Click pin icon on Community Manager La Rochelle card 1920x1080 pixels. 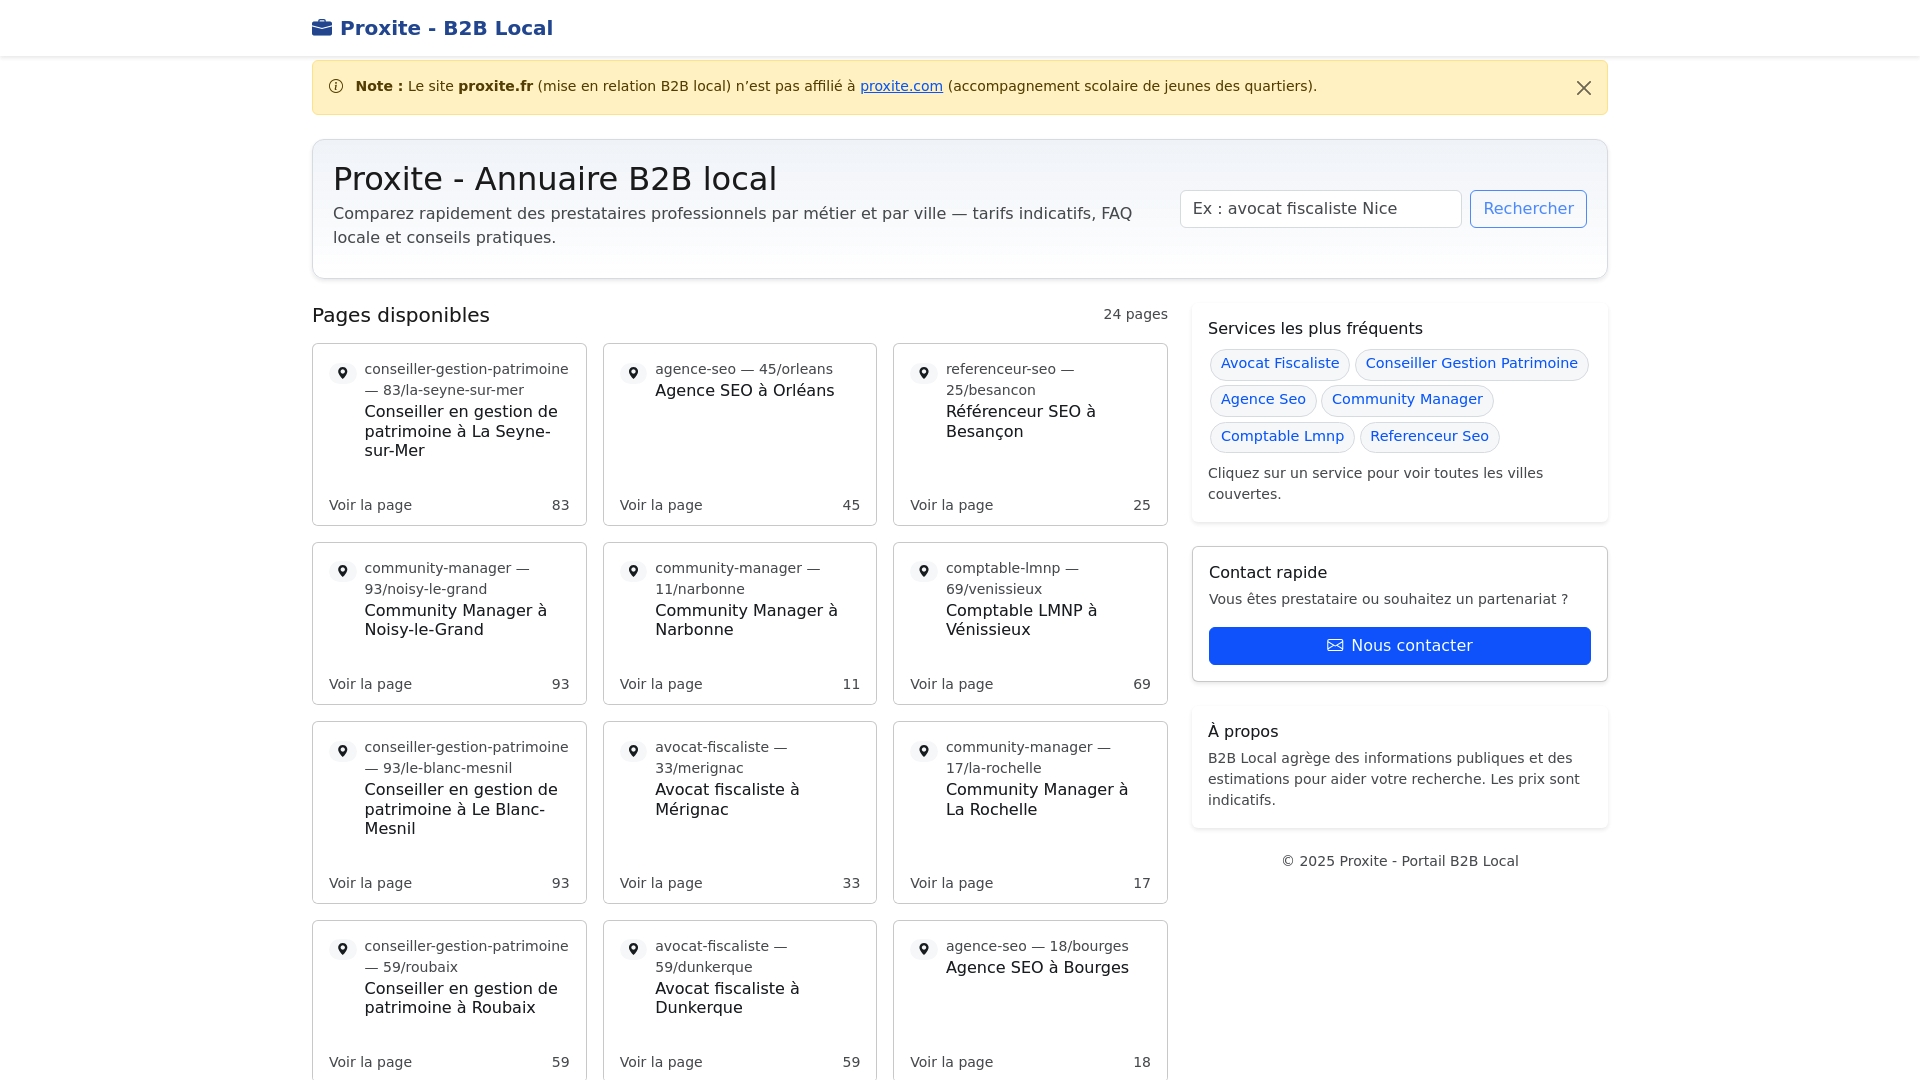[x=924, y=751]
